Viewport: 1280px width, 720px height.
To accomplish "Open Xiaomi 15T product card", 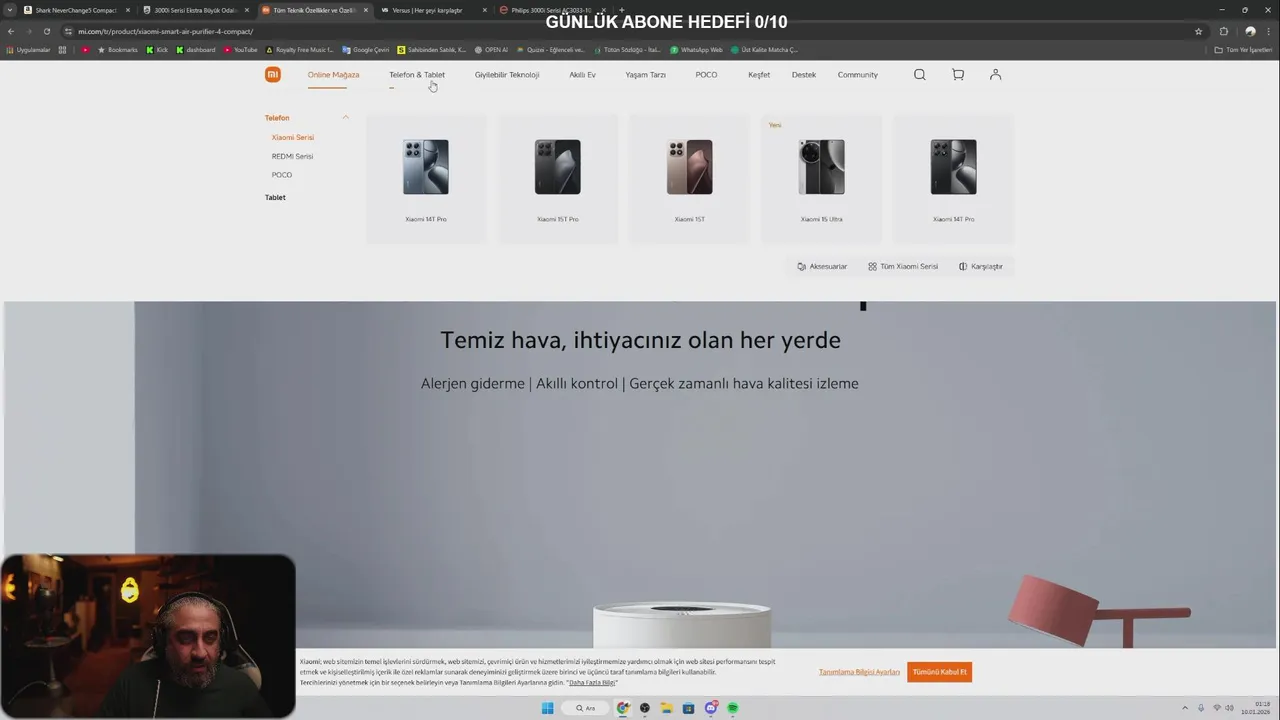I will tap(690, 179).
